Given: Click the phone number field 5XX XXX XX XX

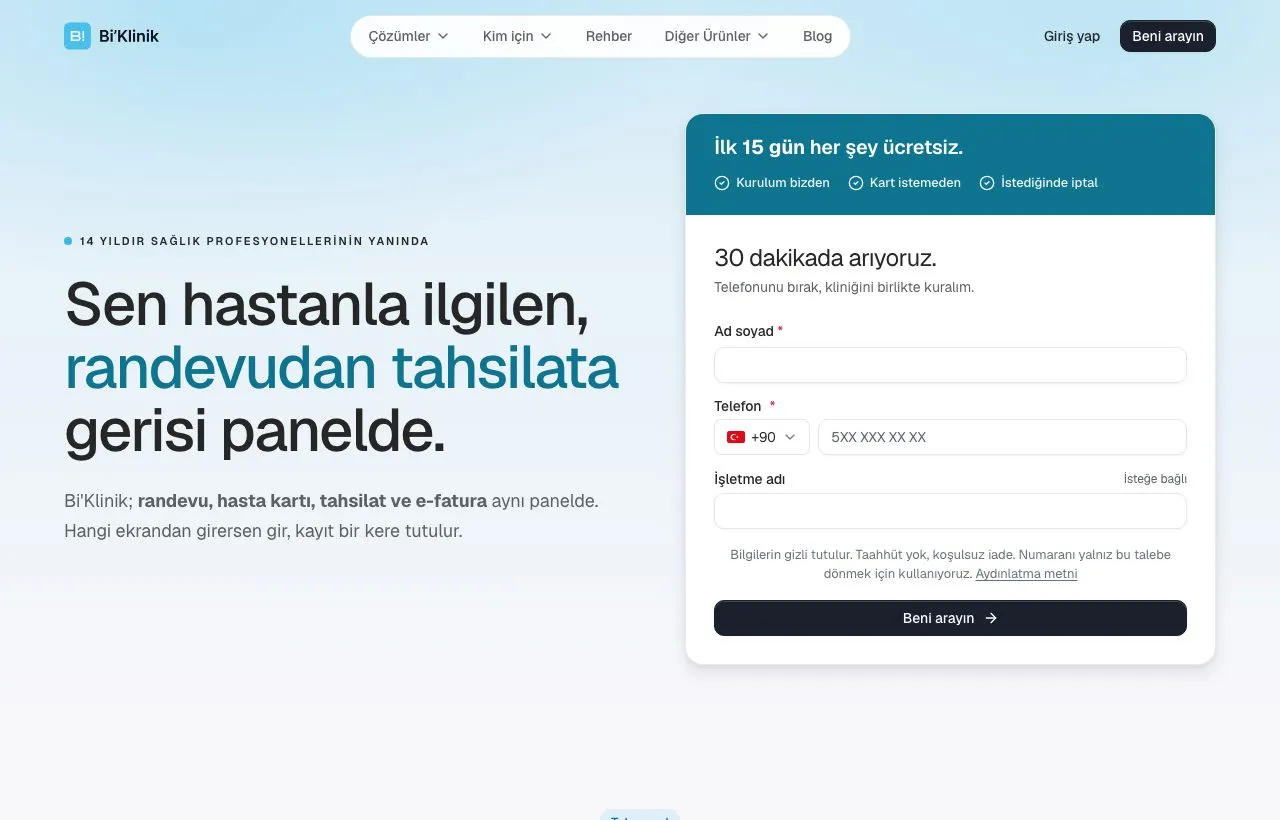Looking at the screenshot, I should tap(1002, 437).
